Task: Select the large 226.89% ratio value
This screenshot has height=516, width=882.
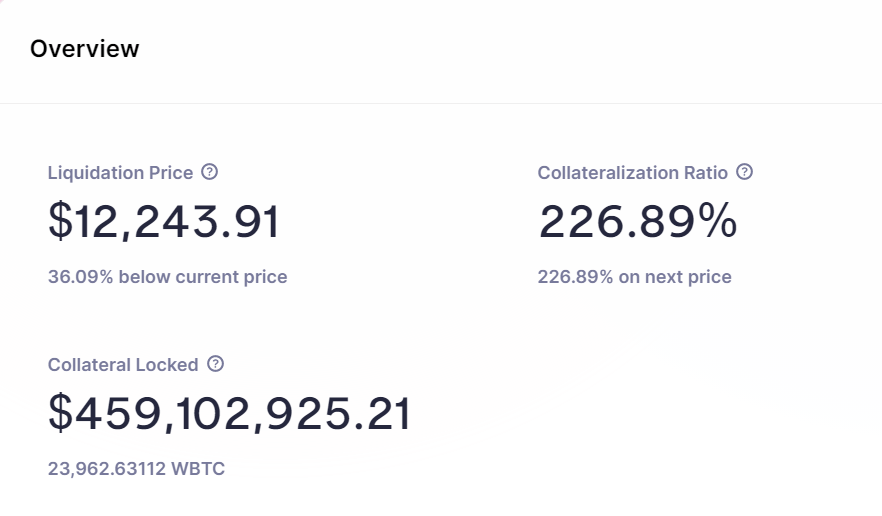Action: (x=637, y=222)
